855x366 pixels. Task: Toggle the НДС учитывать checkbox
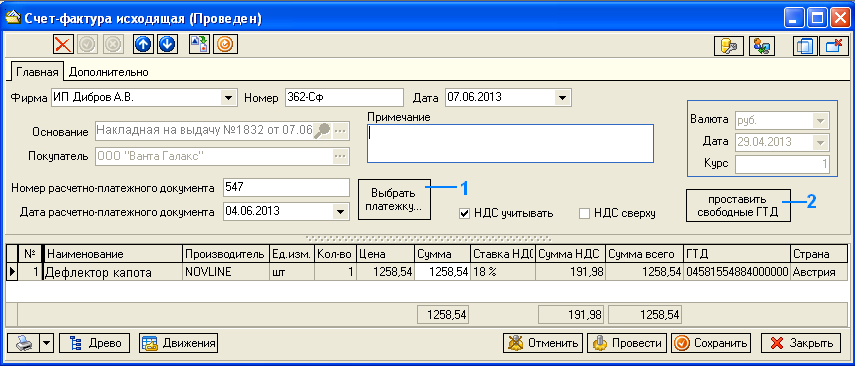[465, 213]
